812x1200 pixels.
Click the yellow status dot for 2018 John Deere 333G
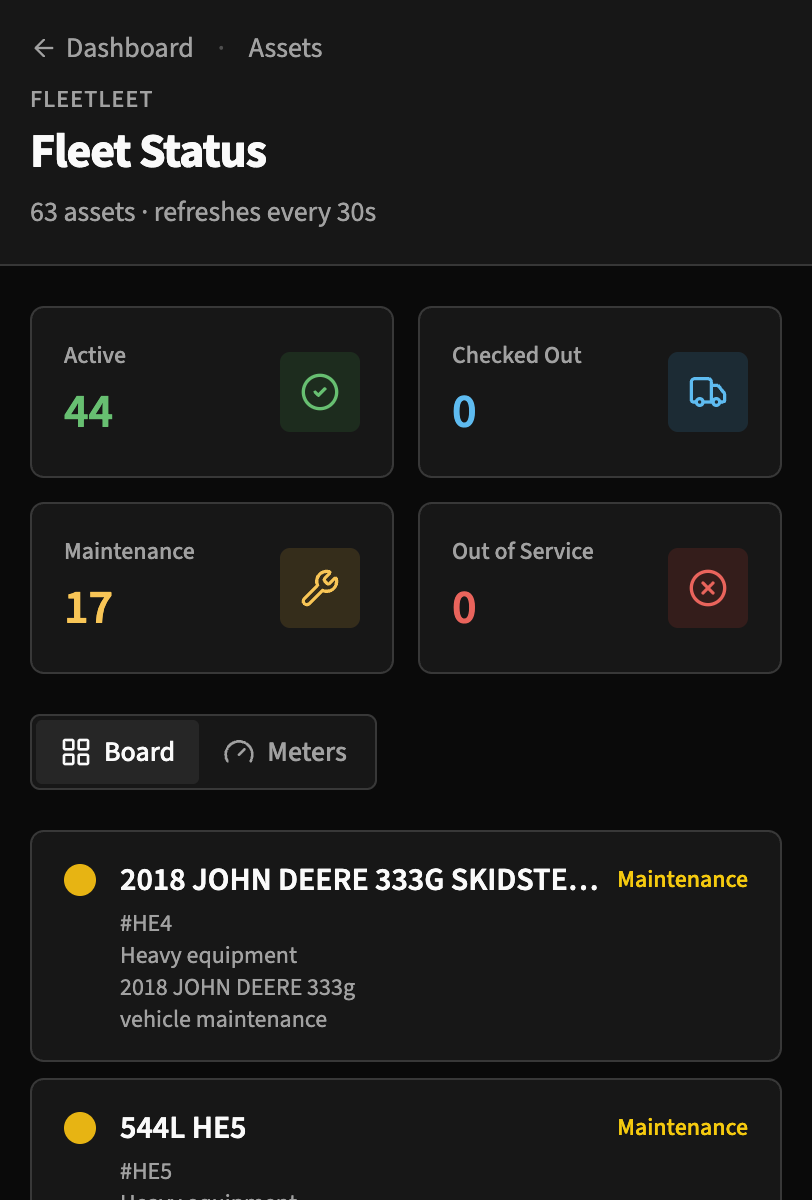pos(80,880)
